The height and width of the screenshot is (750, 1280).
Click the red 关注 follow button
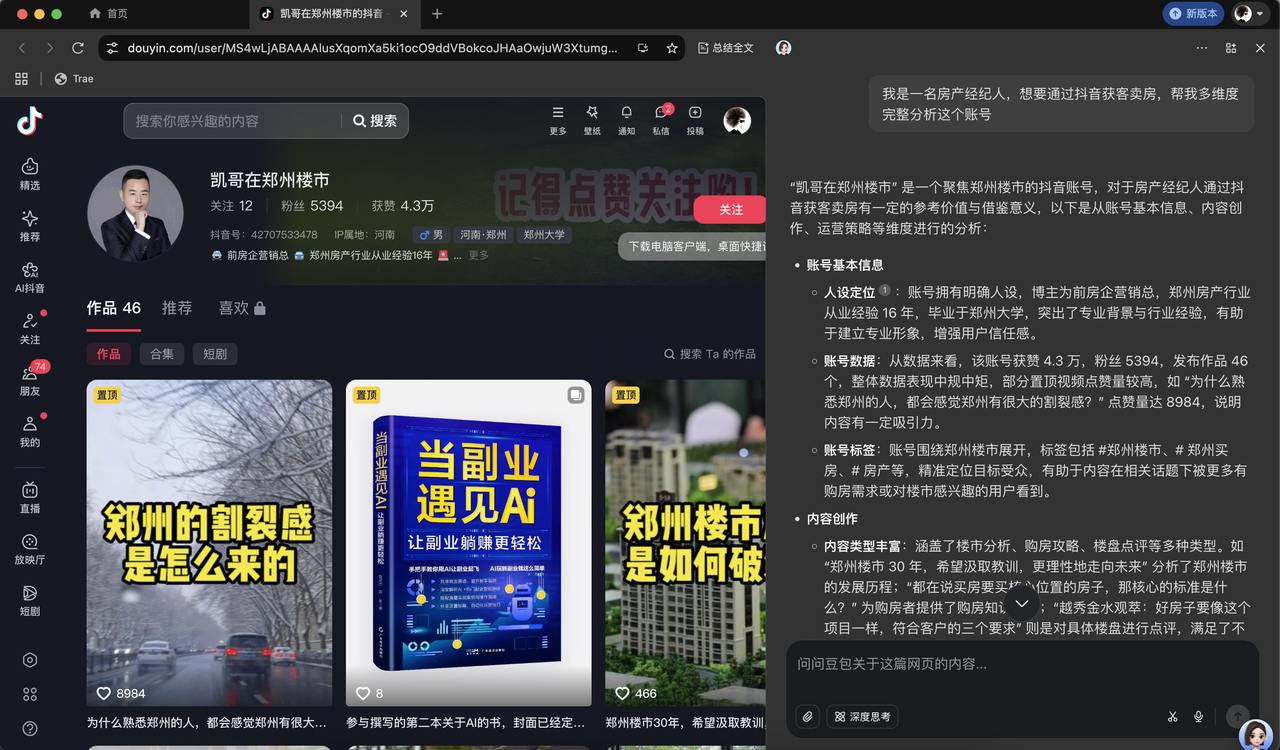click(x=729, y=210)
